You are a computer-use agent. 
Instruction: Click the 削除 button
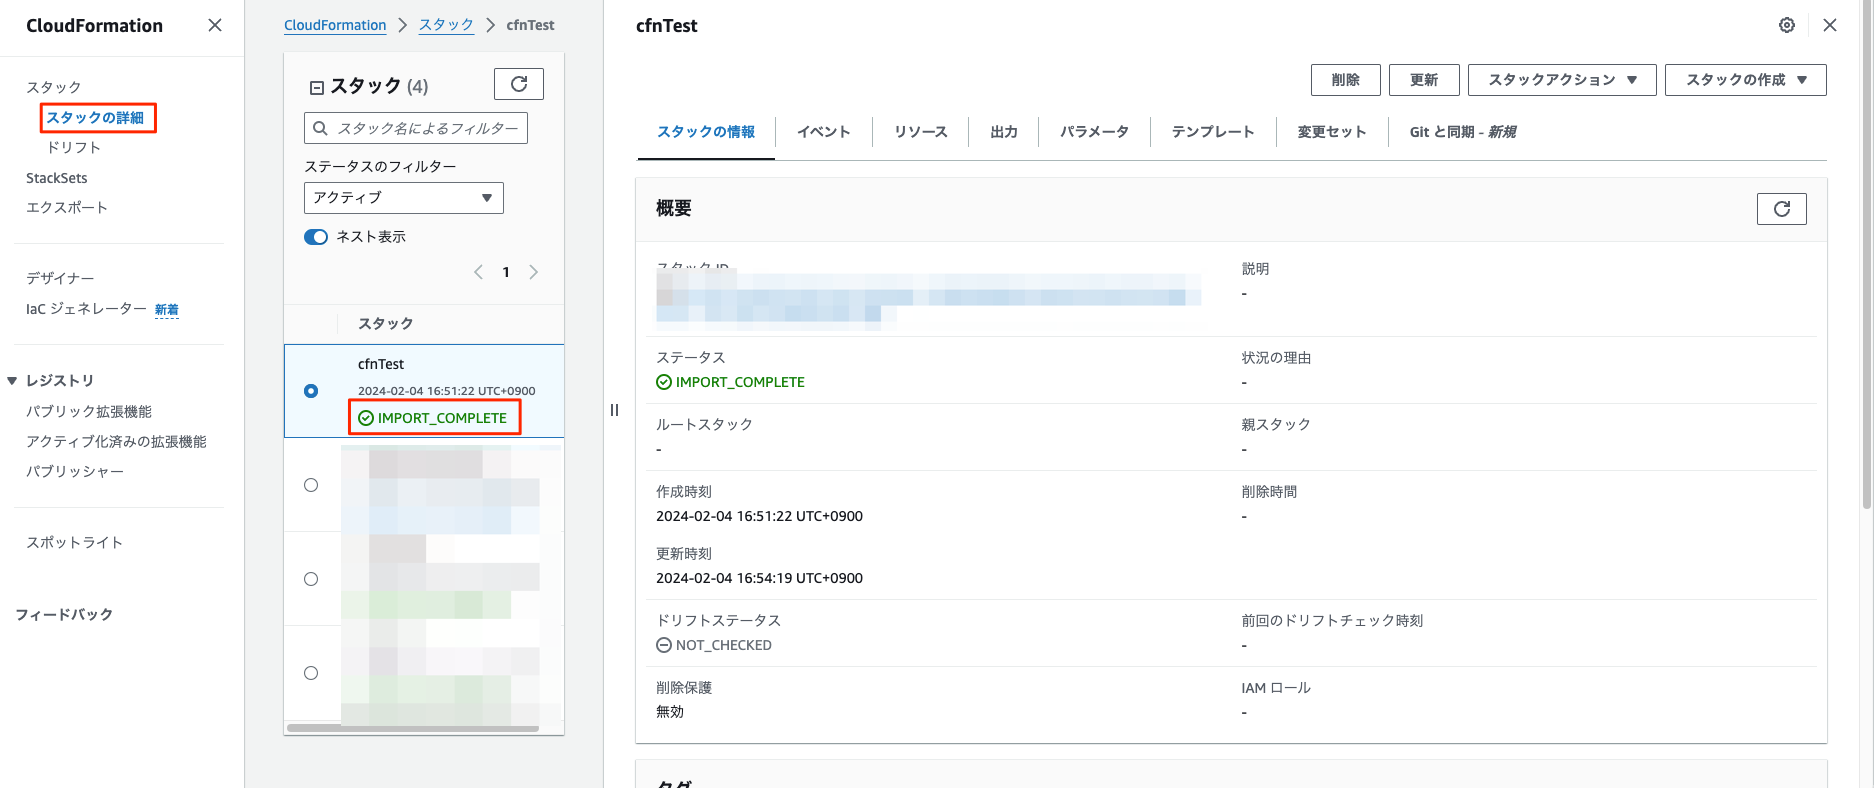pyautogui.click(x=1346, y=80)
